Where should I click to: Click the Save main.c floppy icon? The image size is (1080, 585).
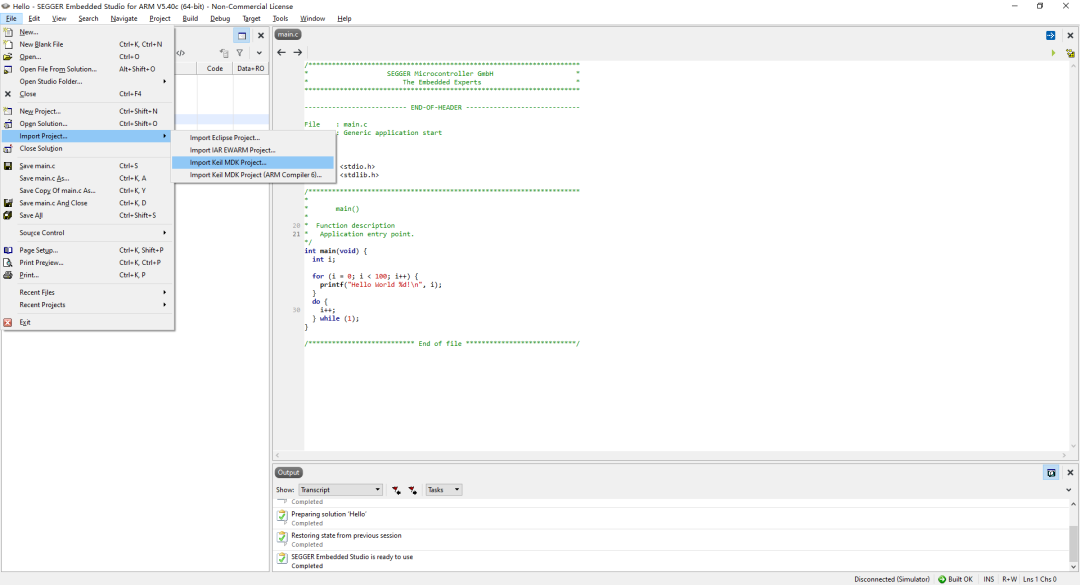8,165
